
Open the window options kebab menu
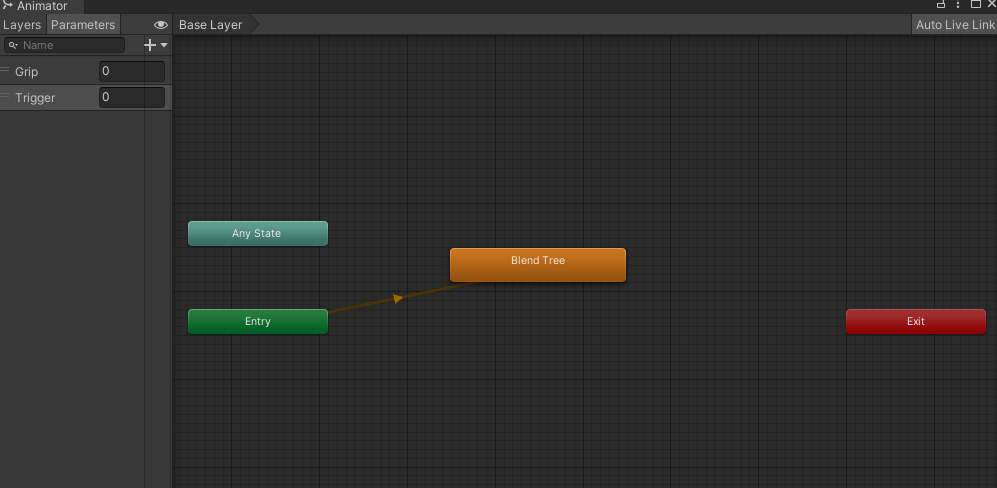(x=958, y=4)
